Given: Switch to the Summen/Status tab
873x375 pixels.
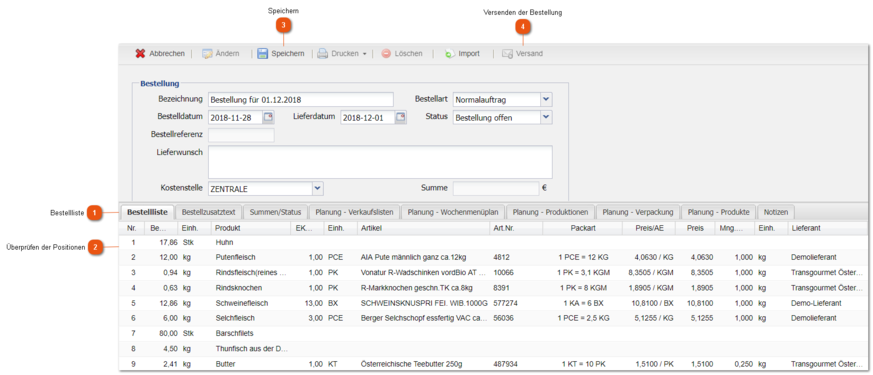Looking at the screenshot, I should [x=275, y=212].
